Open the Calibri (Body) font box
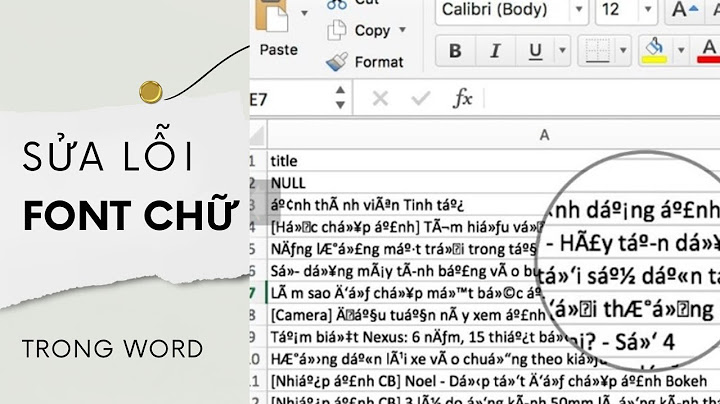 (x=512, y=10)
